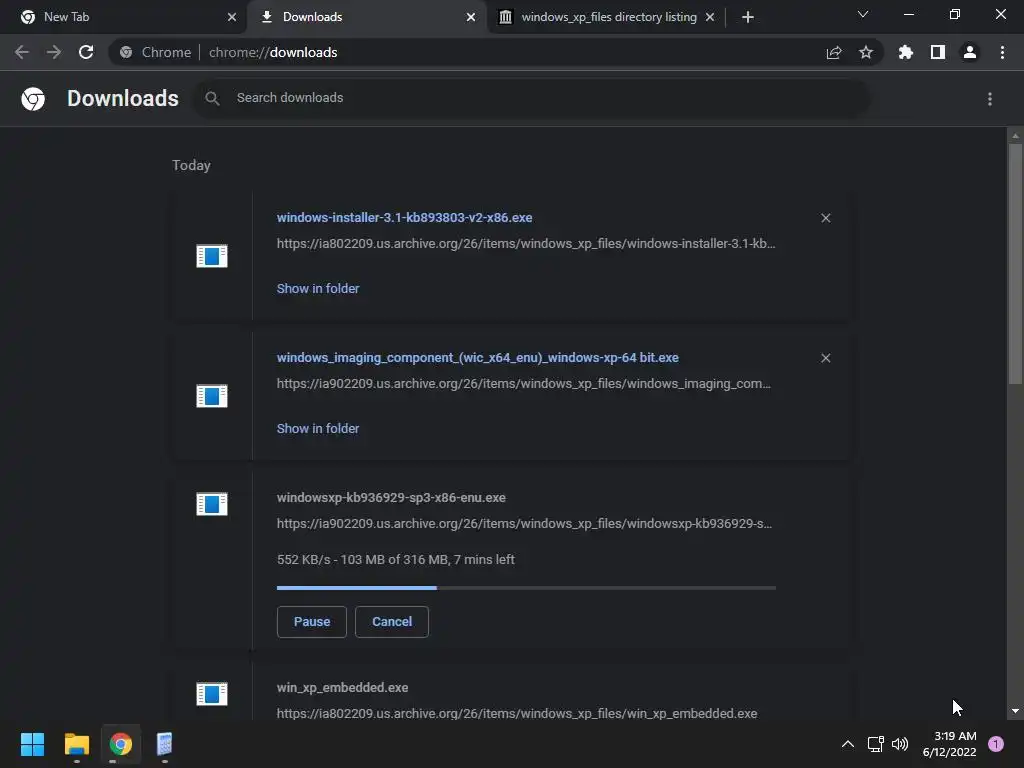Click the Chrome logo beside Downloads heading
This screenshot has height=768, width=1024.
(33, 99)
